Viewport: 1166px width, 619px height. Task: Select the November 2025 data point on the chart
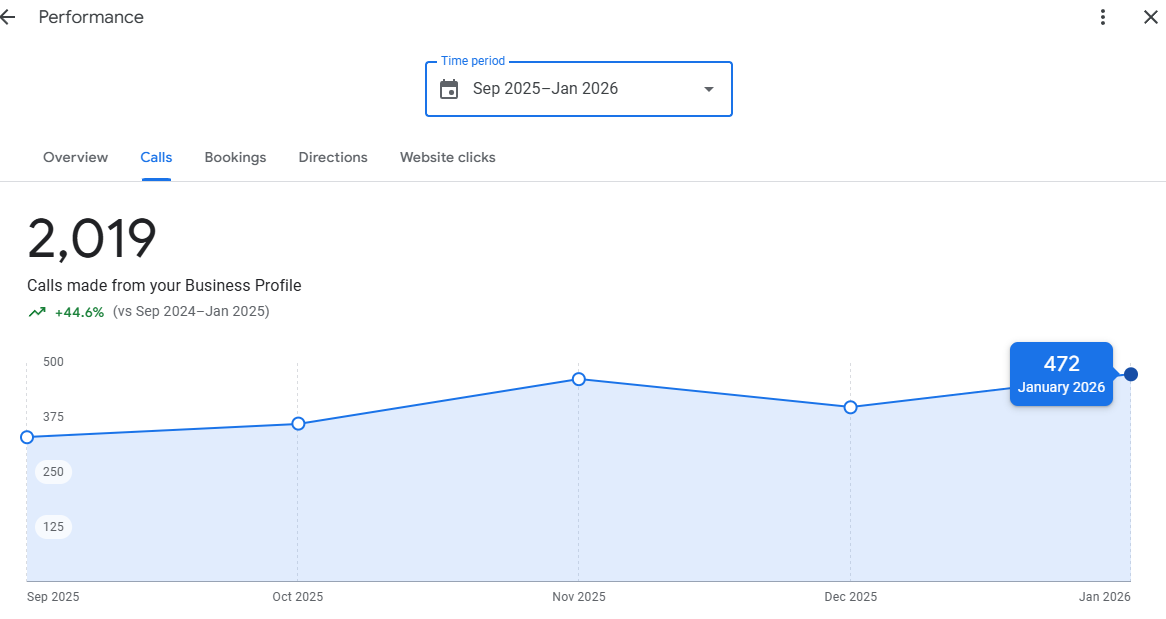click(578, 379)
